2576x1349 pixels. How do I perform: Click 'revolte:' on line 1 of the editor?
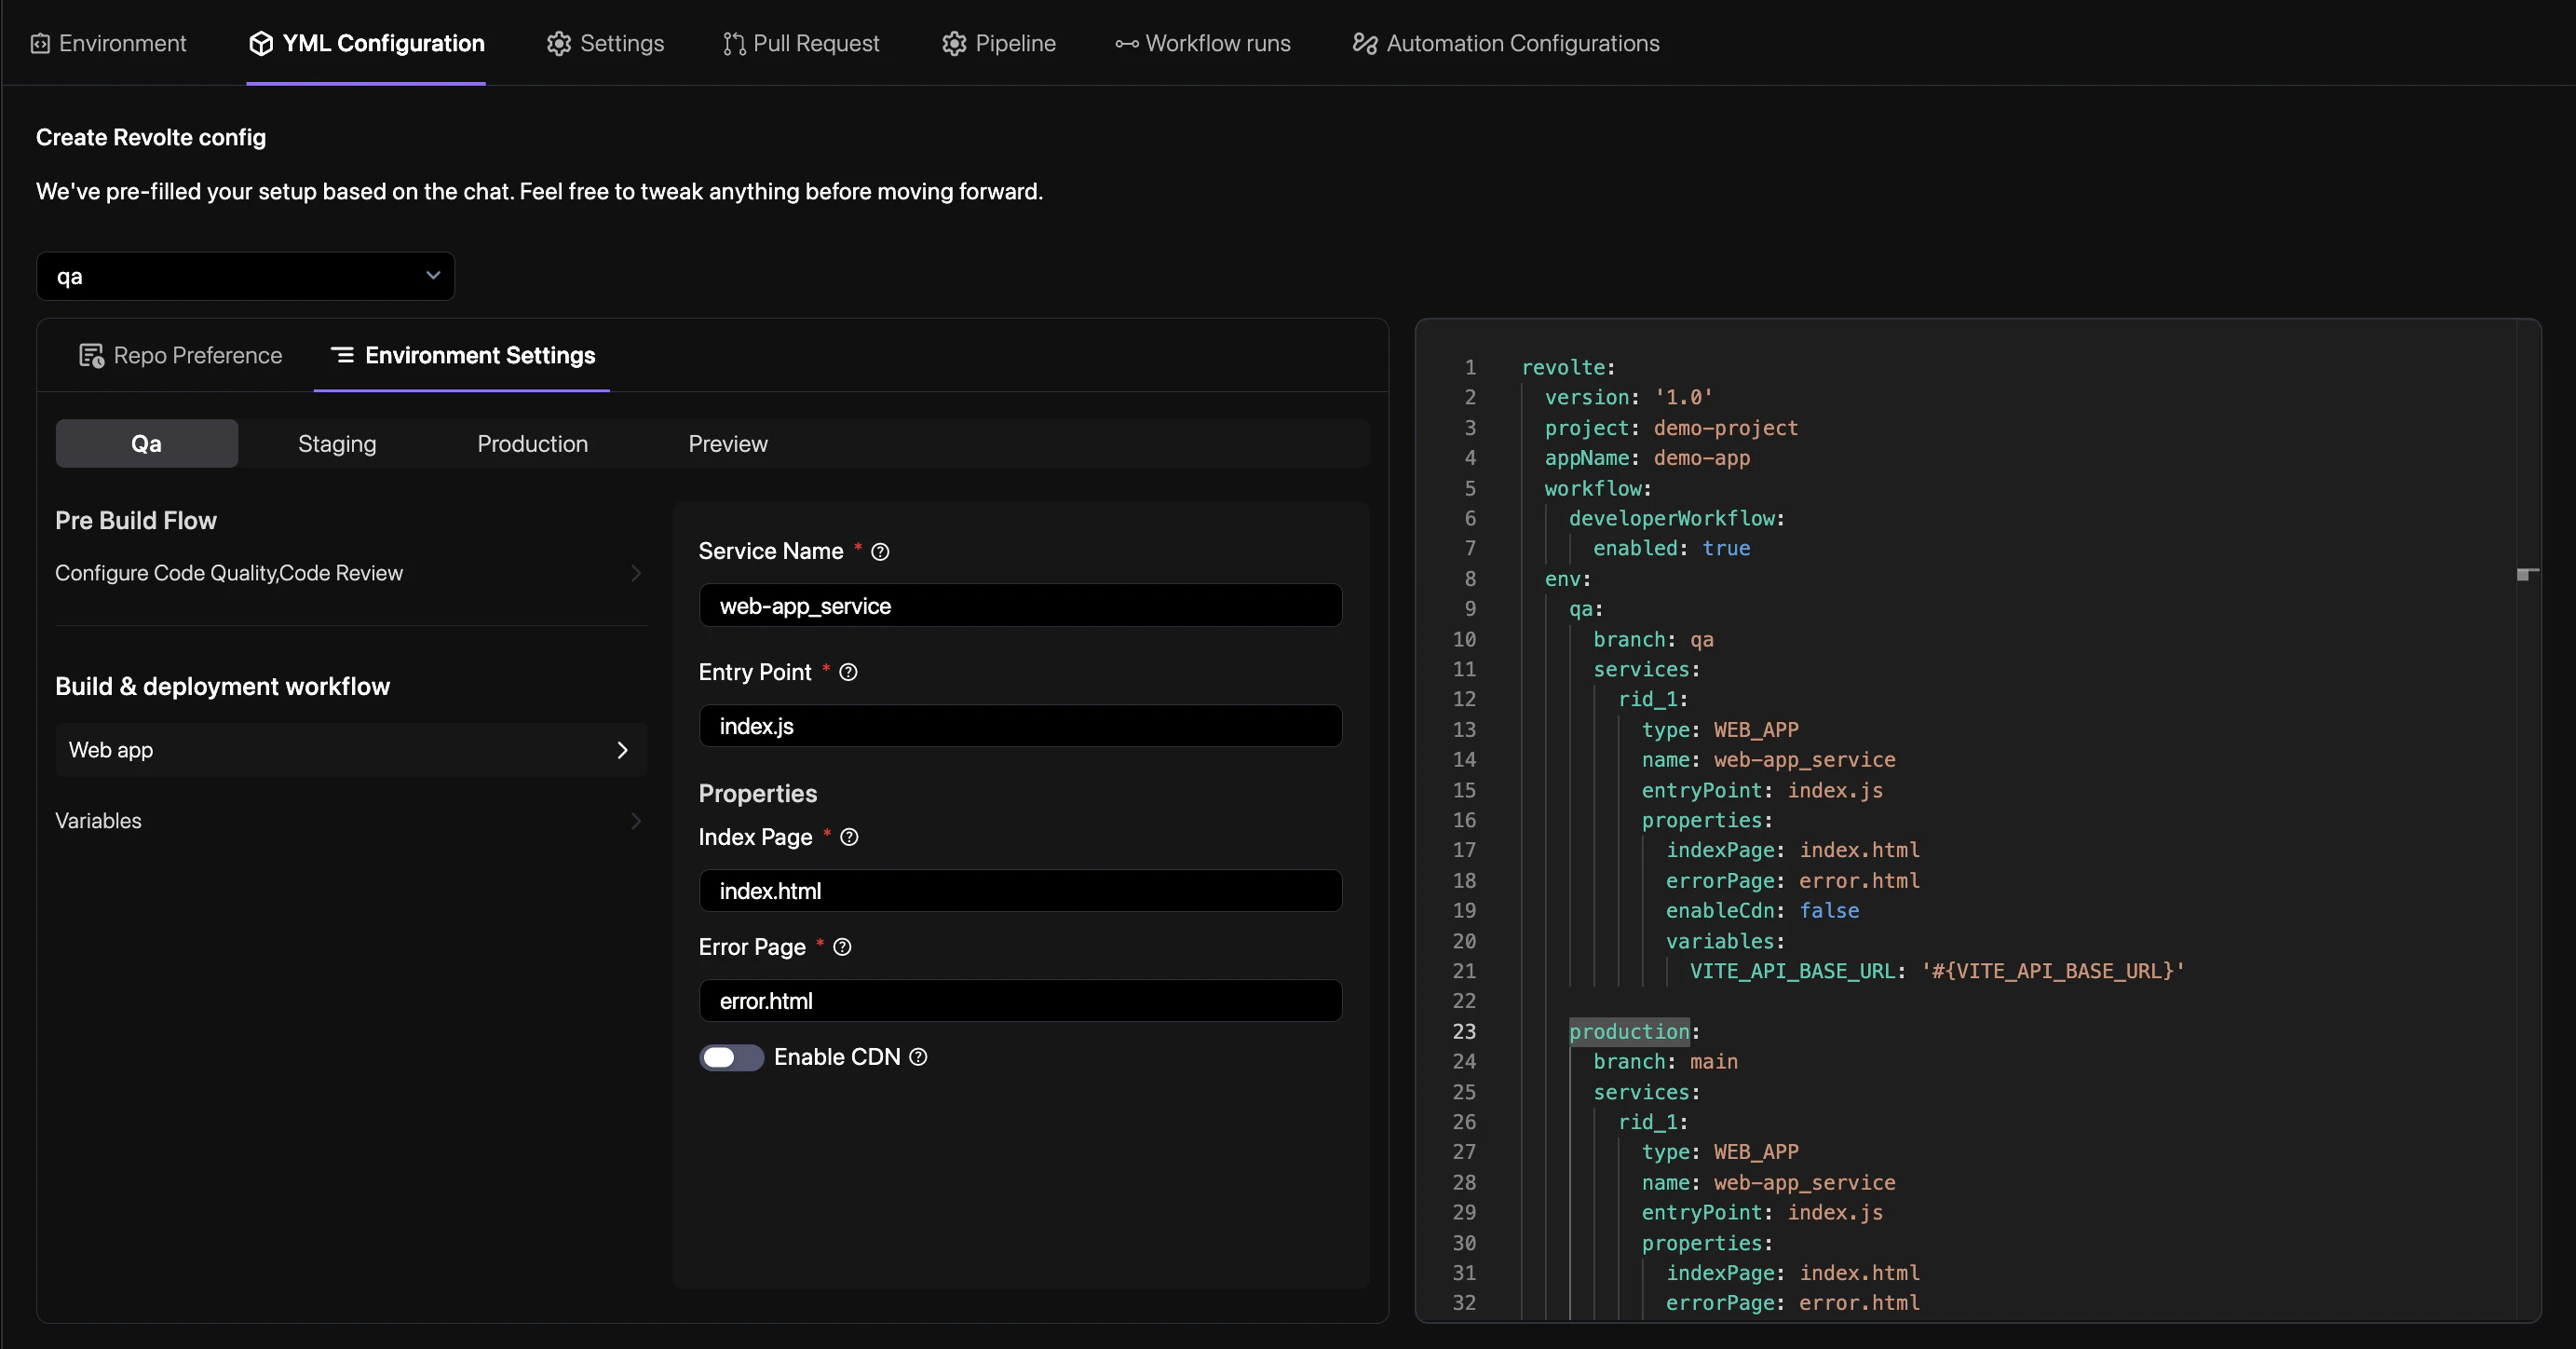click(x=1568, y=368)
